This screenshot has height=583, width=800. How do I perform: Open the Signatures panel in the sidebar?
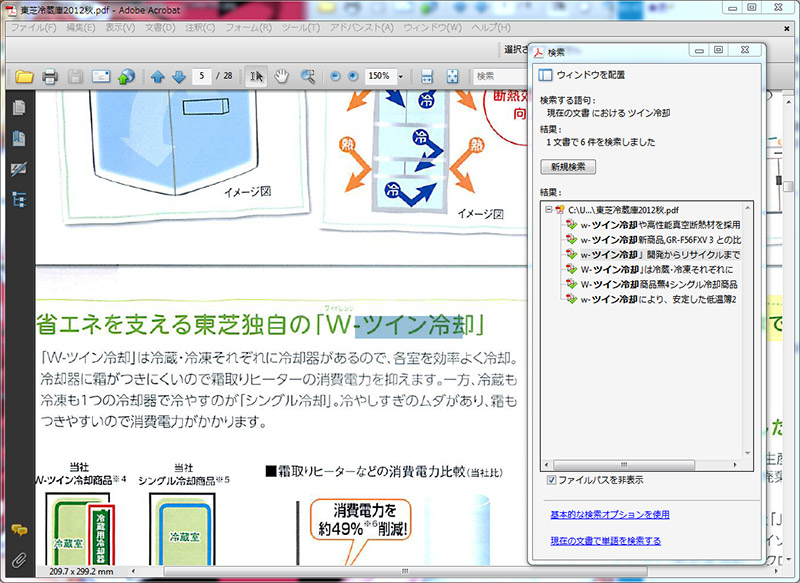coord(17,168)
